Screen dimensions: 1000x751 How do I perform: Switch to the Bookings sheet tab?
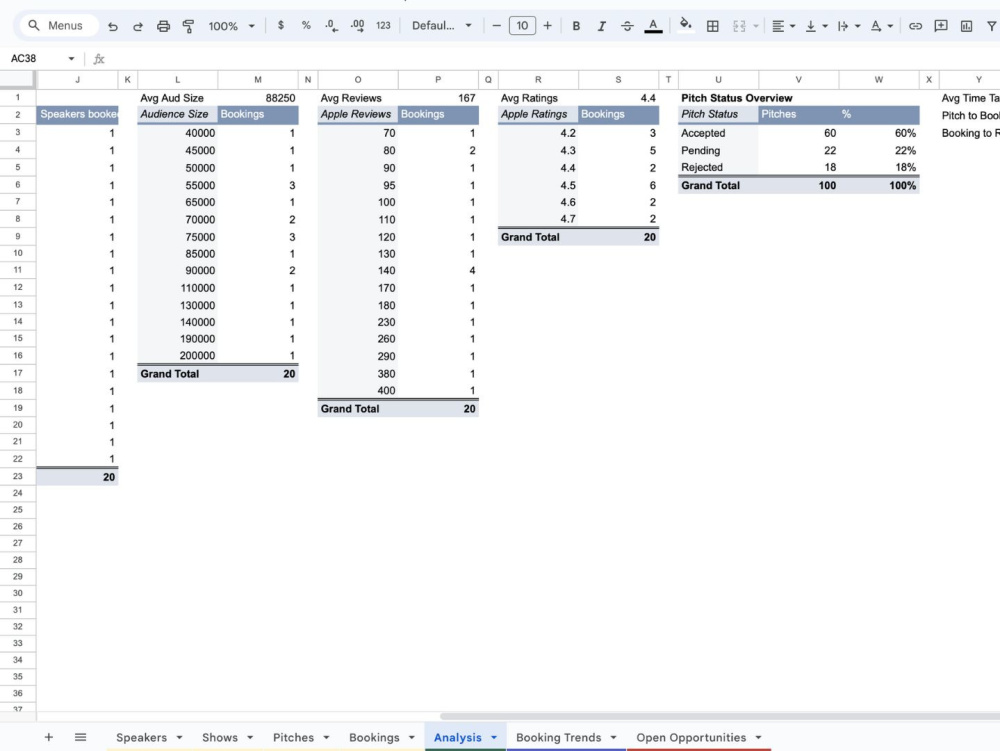click(x=374, y=737)
